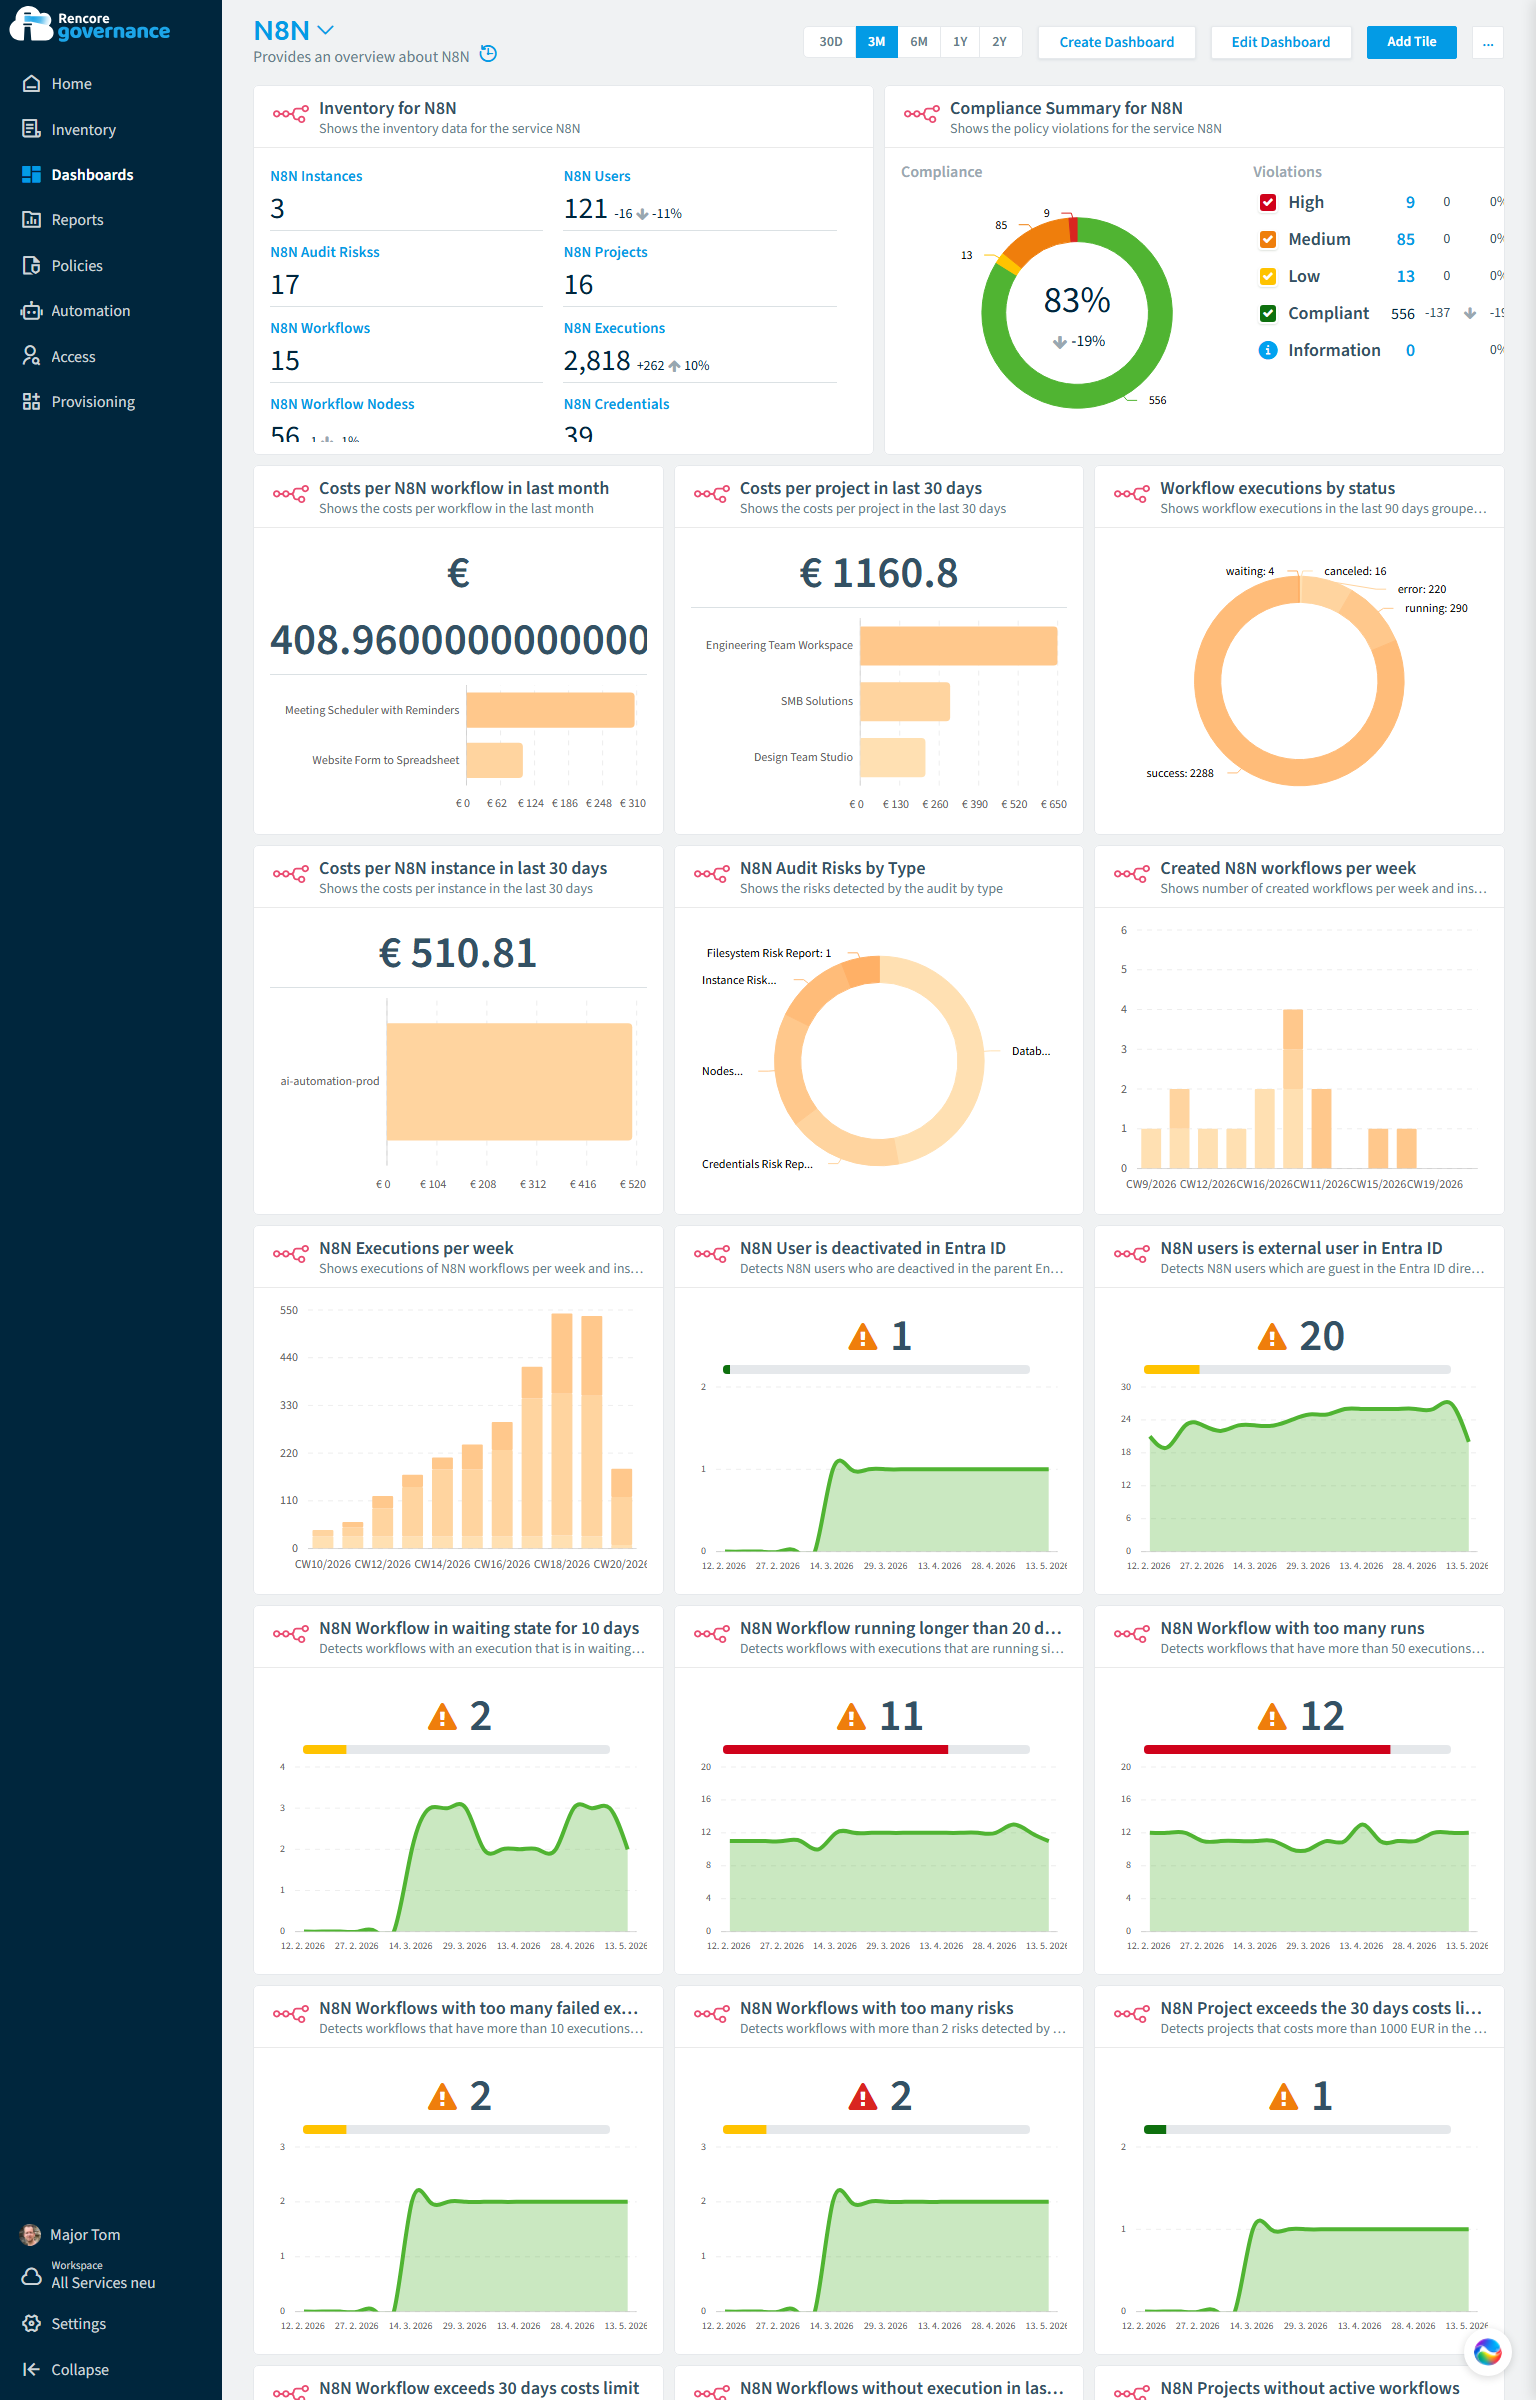The height and width of the screenshot is (2400, 1536).
Task: Open the colorful assistant bubble icon
Action: (x=1487, y=2352)
